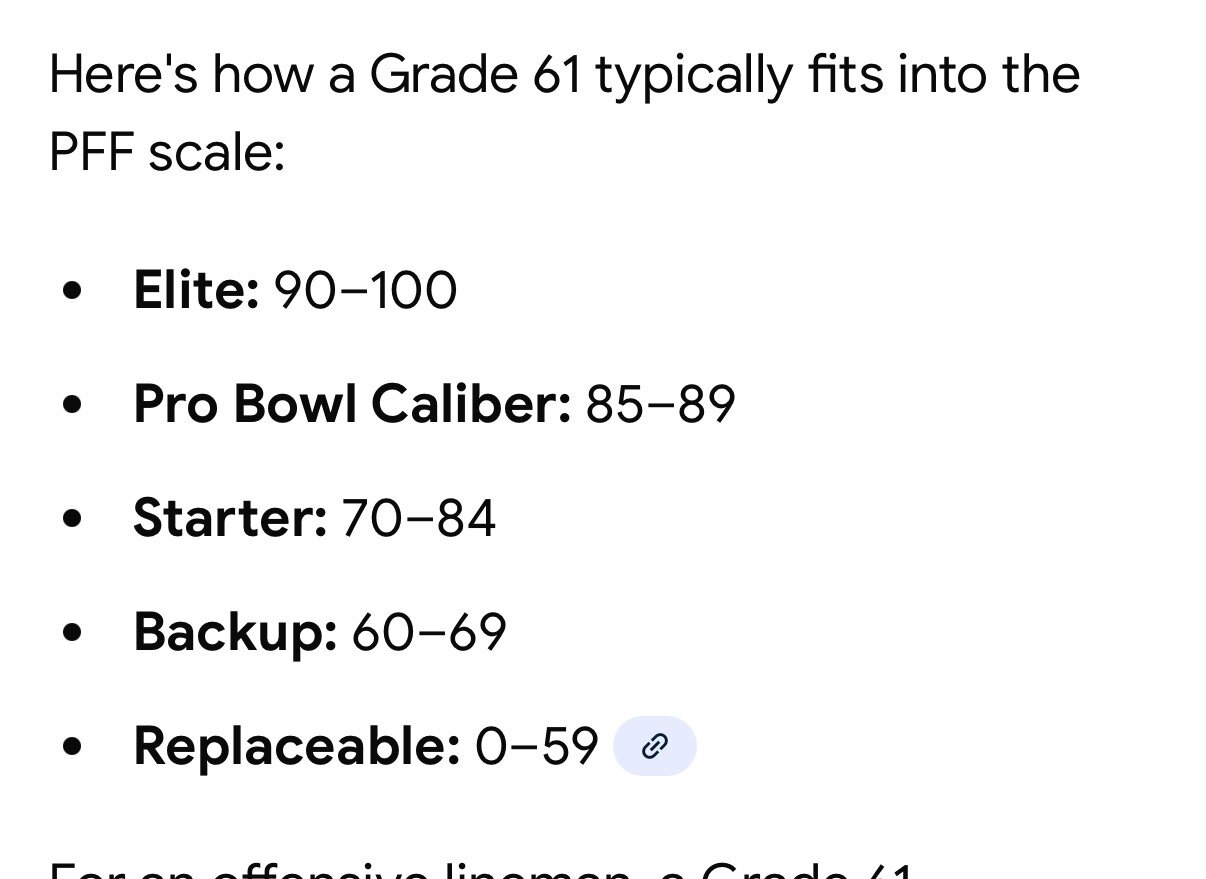The width and height of the screenshot is (1206, 879).
Task: Click the bullet before Replaceable
Action: coord(71,746)
